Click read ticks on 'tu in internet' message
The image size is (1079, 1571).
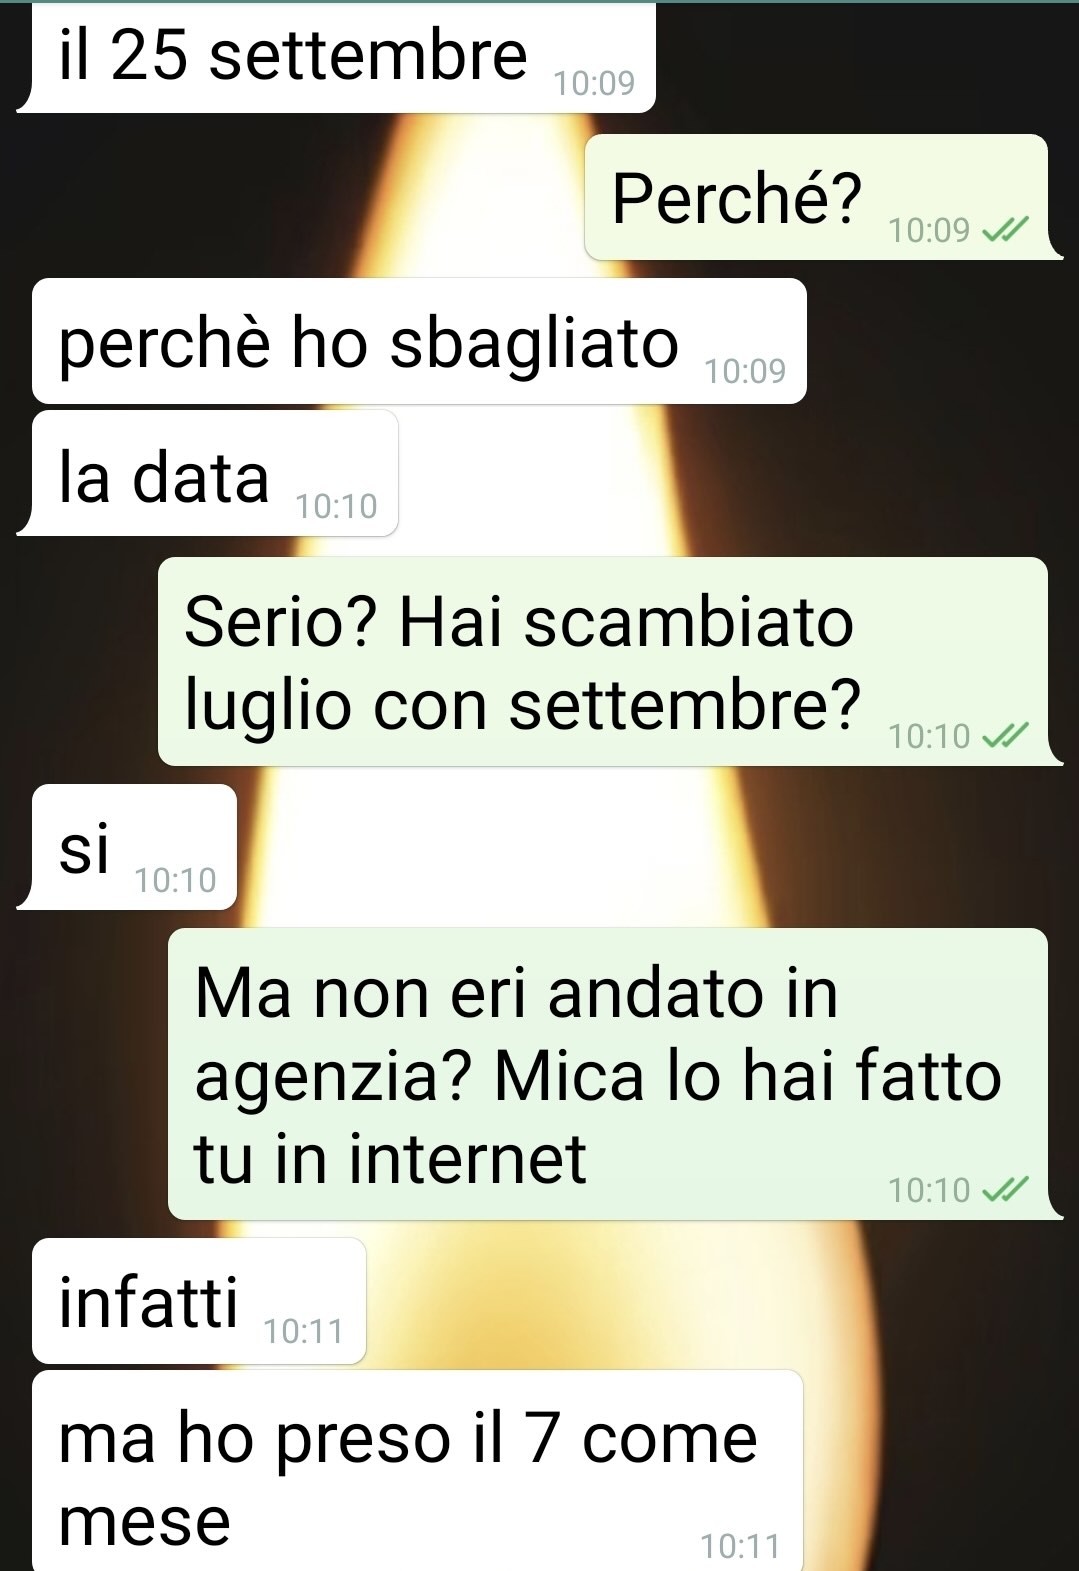pos(1005,1190)
